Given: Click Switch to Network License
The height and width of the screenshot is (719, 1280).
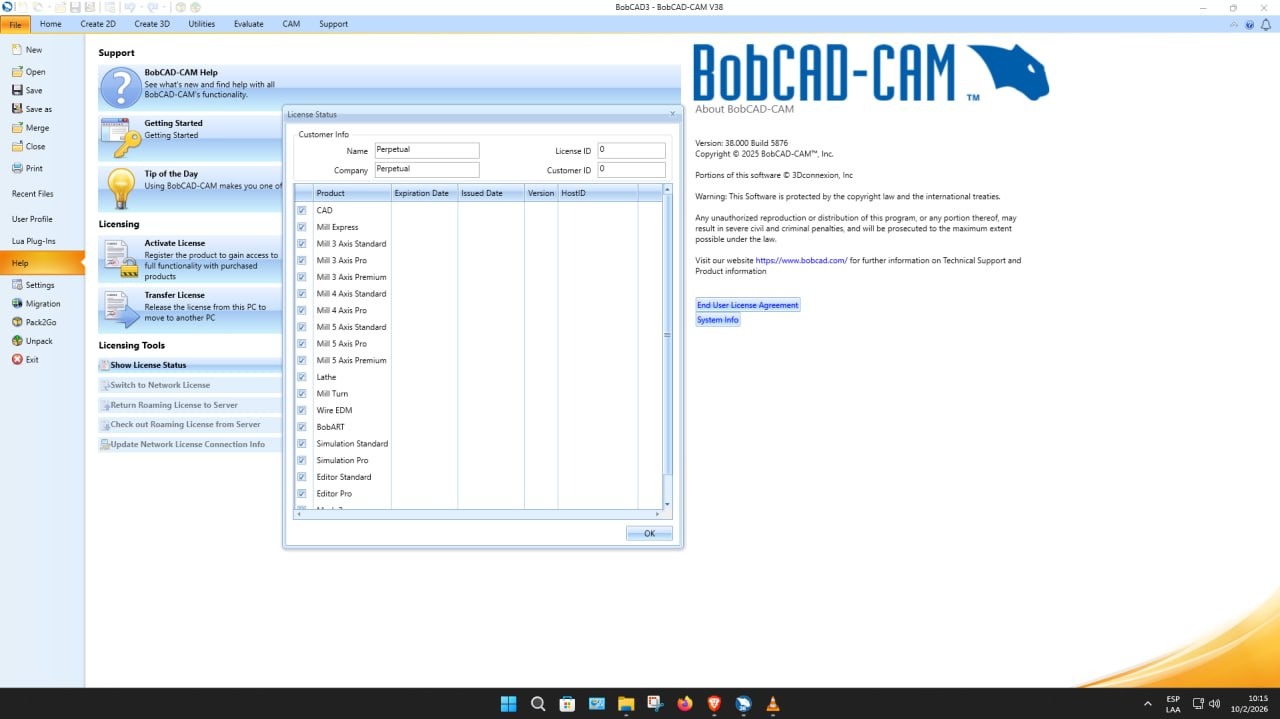Looking at the screenshot, I should coord(190,385).
